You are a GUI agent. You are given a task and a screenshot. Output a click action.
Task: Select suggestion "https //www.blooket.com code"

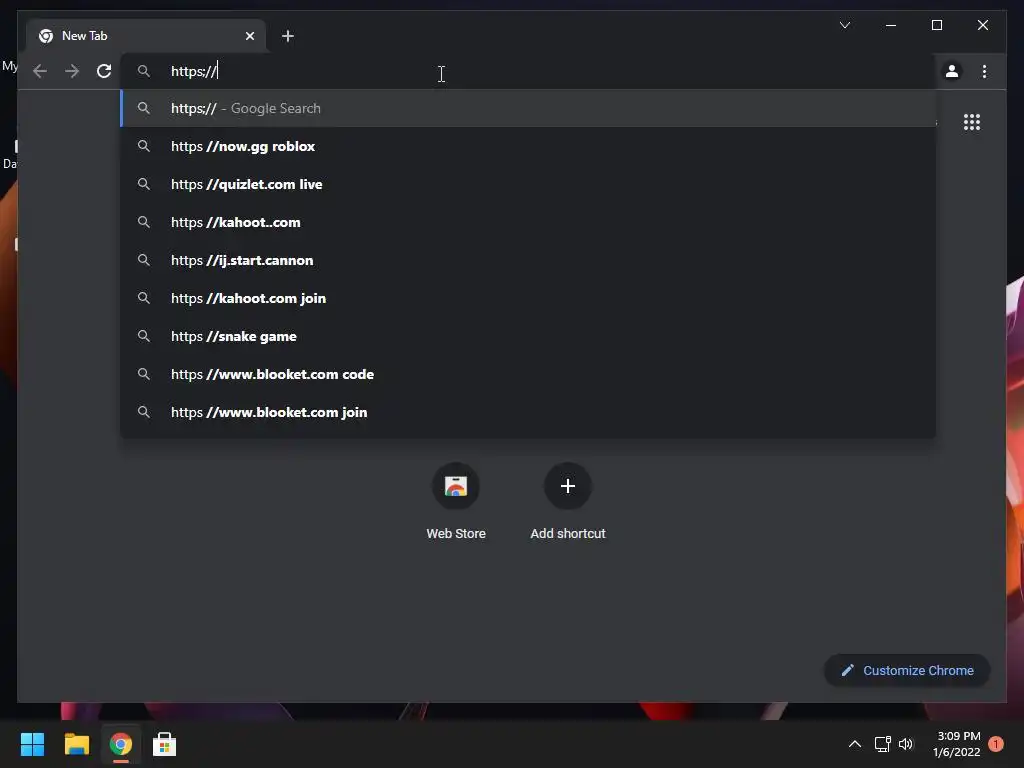tap(528, 374)
